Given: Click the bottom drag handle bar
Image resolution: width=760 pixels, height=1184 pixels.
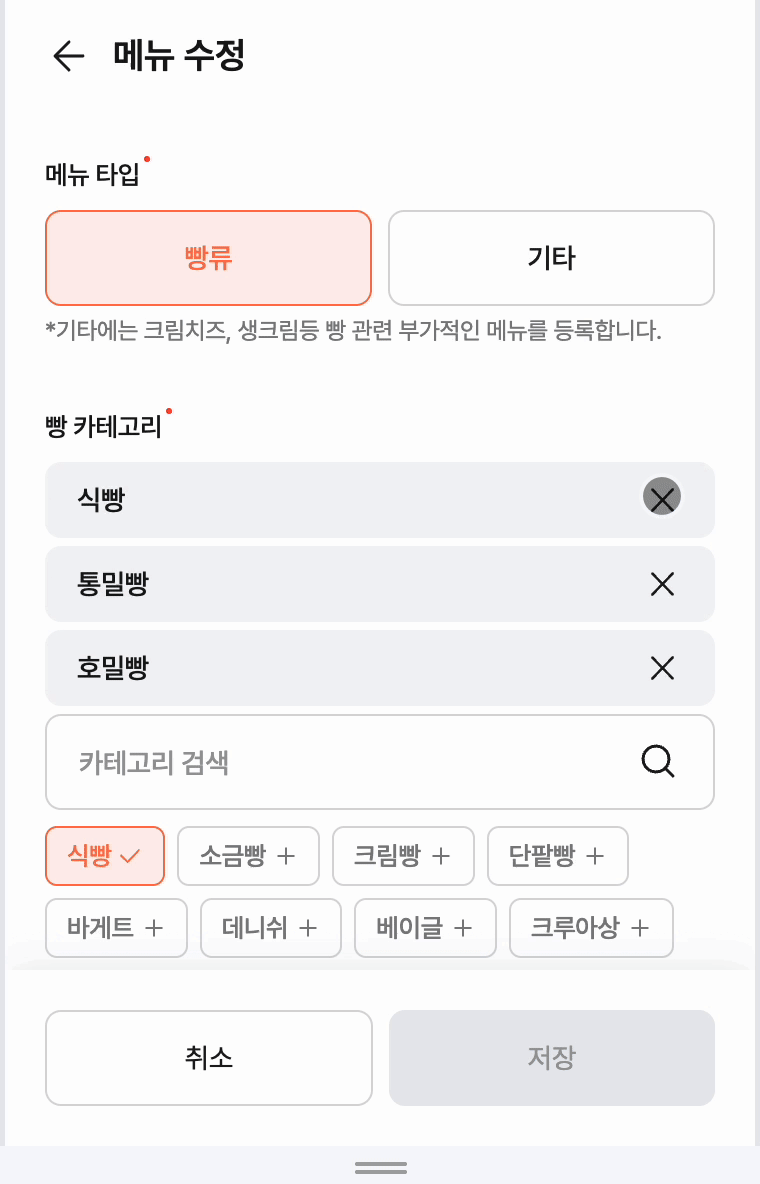Looking at the screenshot, I should pos(380,1167).
